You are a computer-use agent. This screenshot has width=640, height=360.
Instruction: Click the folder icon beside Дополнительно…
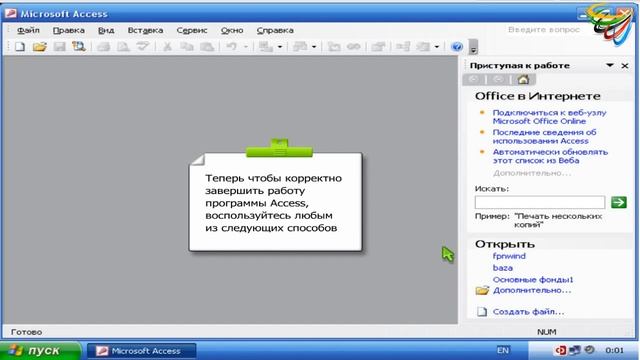[482, 290]
